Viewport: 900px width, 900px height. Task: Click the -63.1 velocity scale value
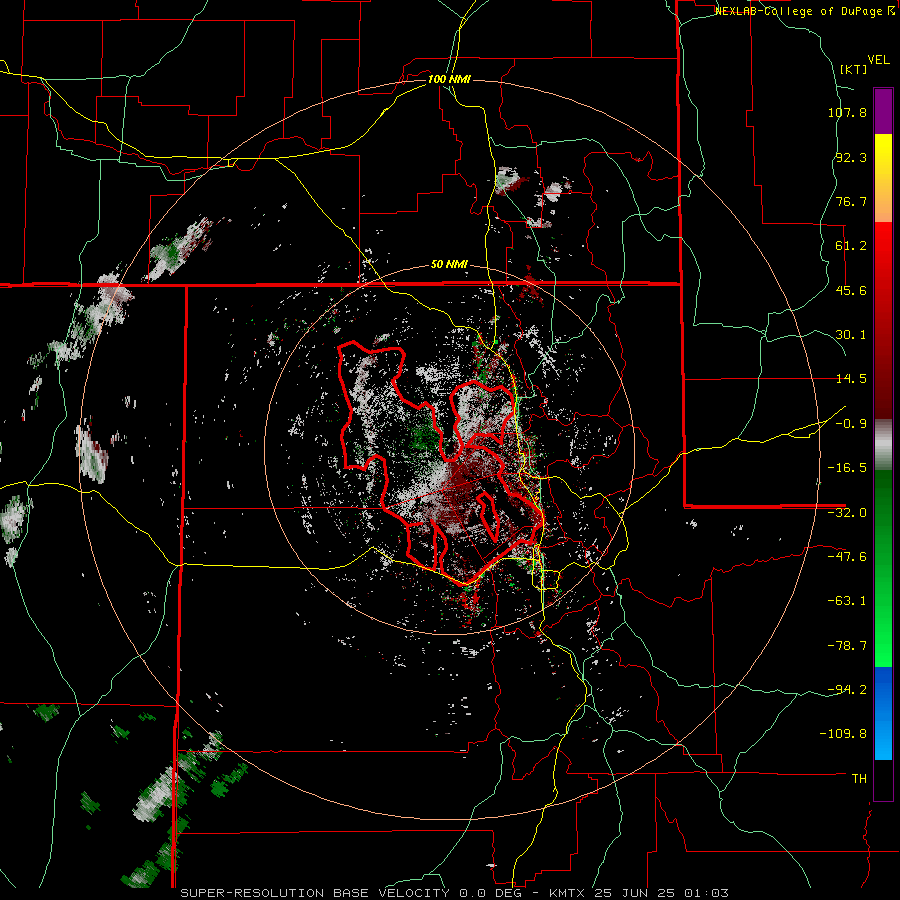847,601
